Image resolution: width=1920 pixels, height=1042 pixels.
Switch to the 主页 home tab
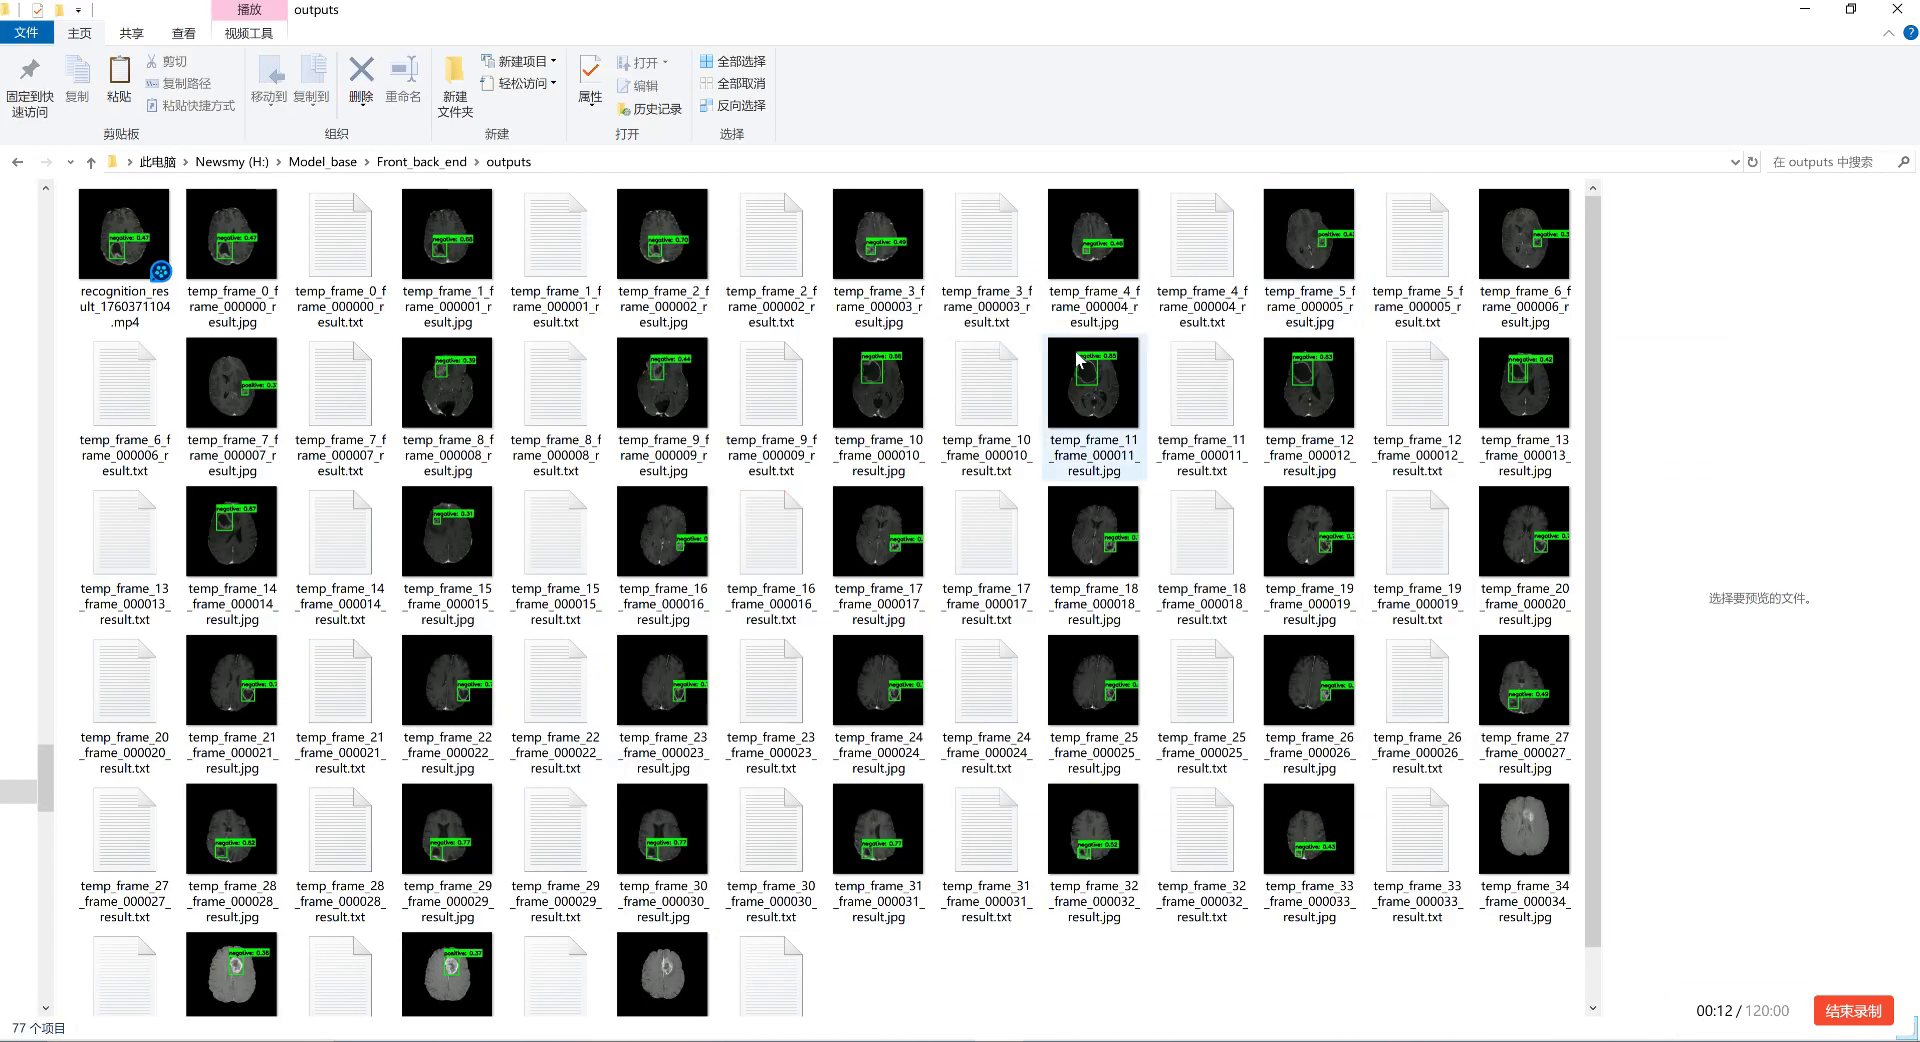pyautogui.click(x=79, y=33)
